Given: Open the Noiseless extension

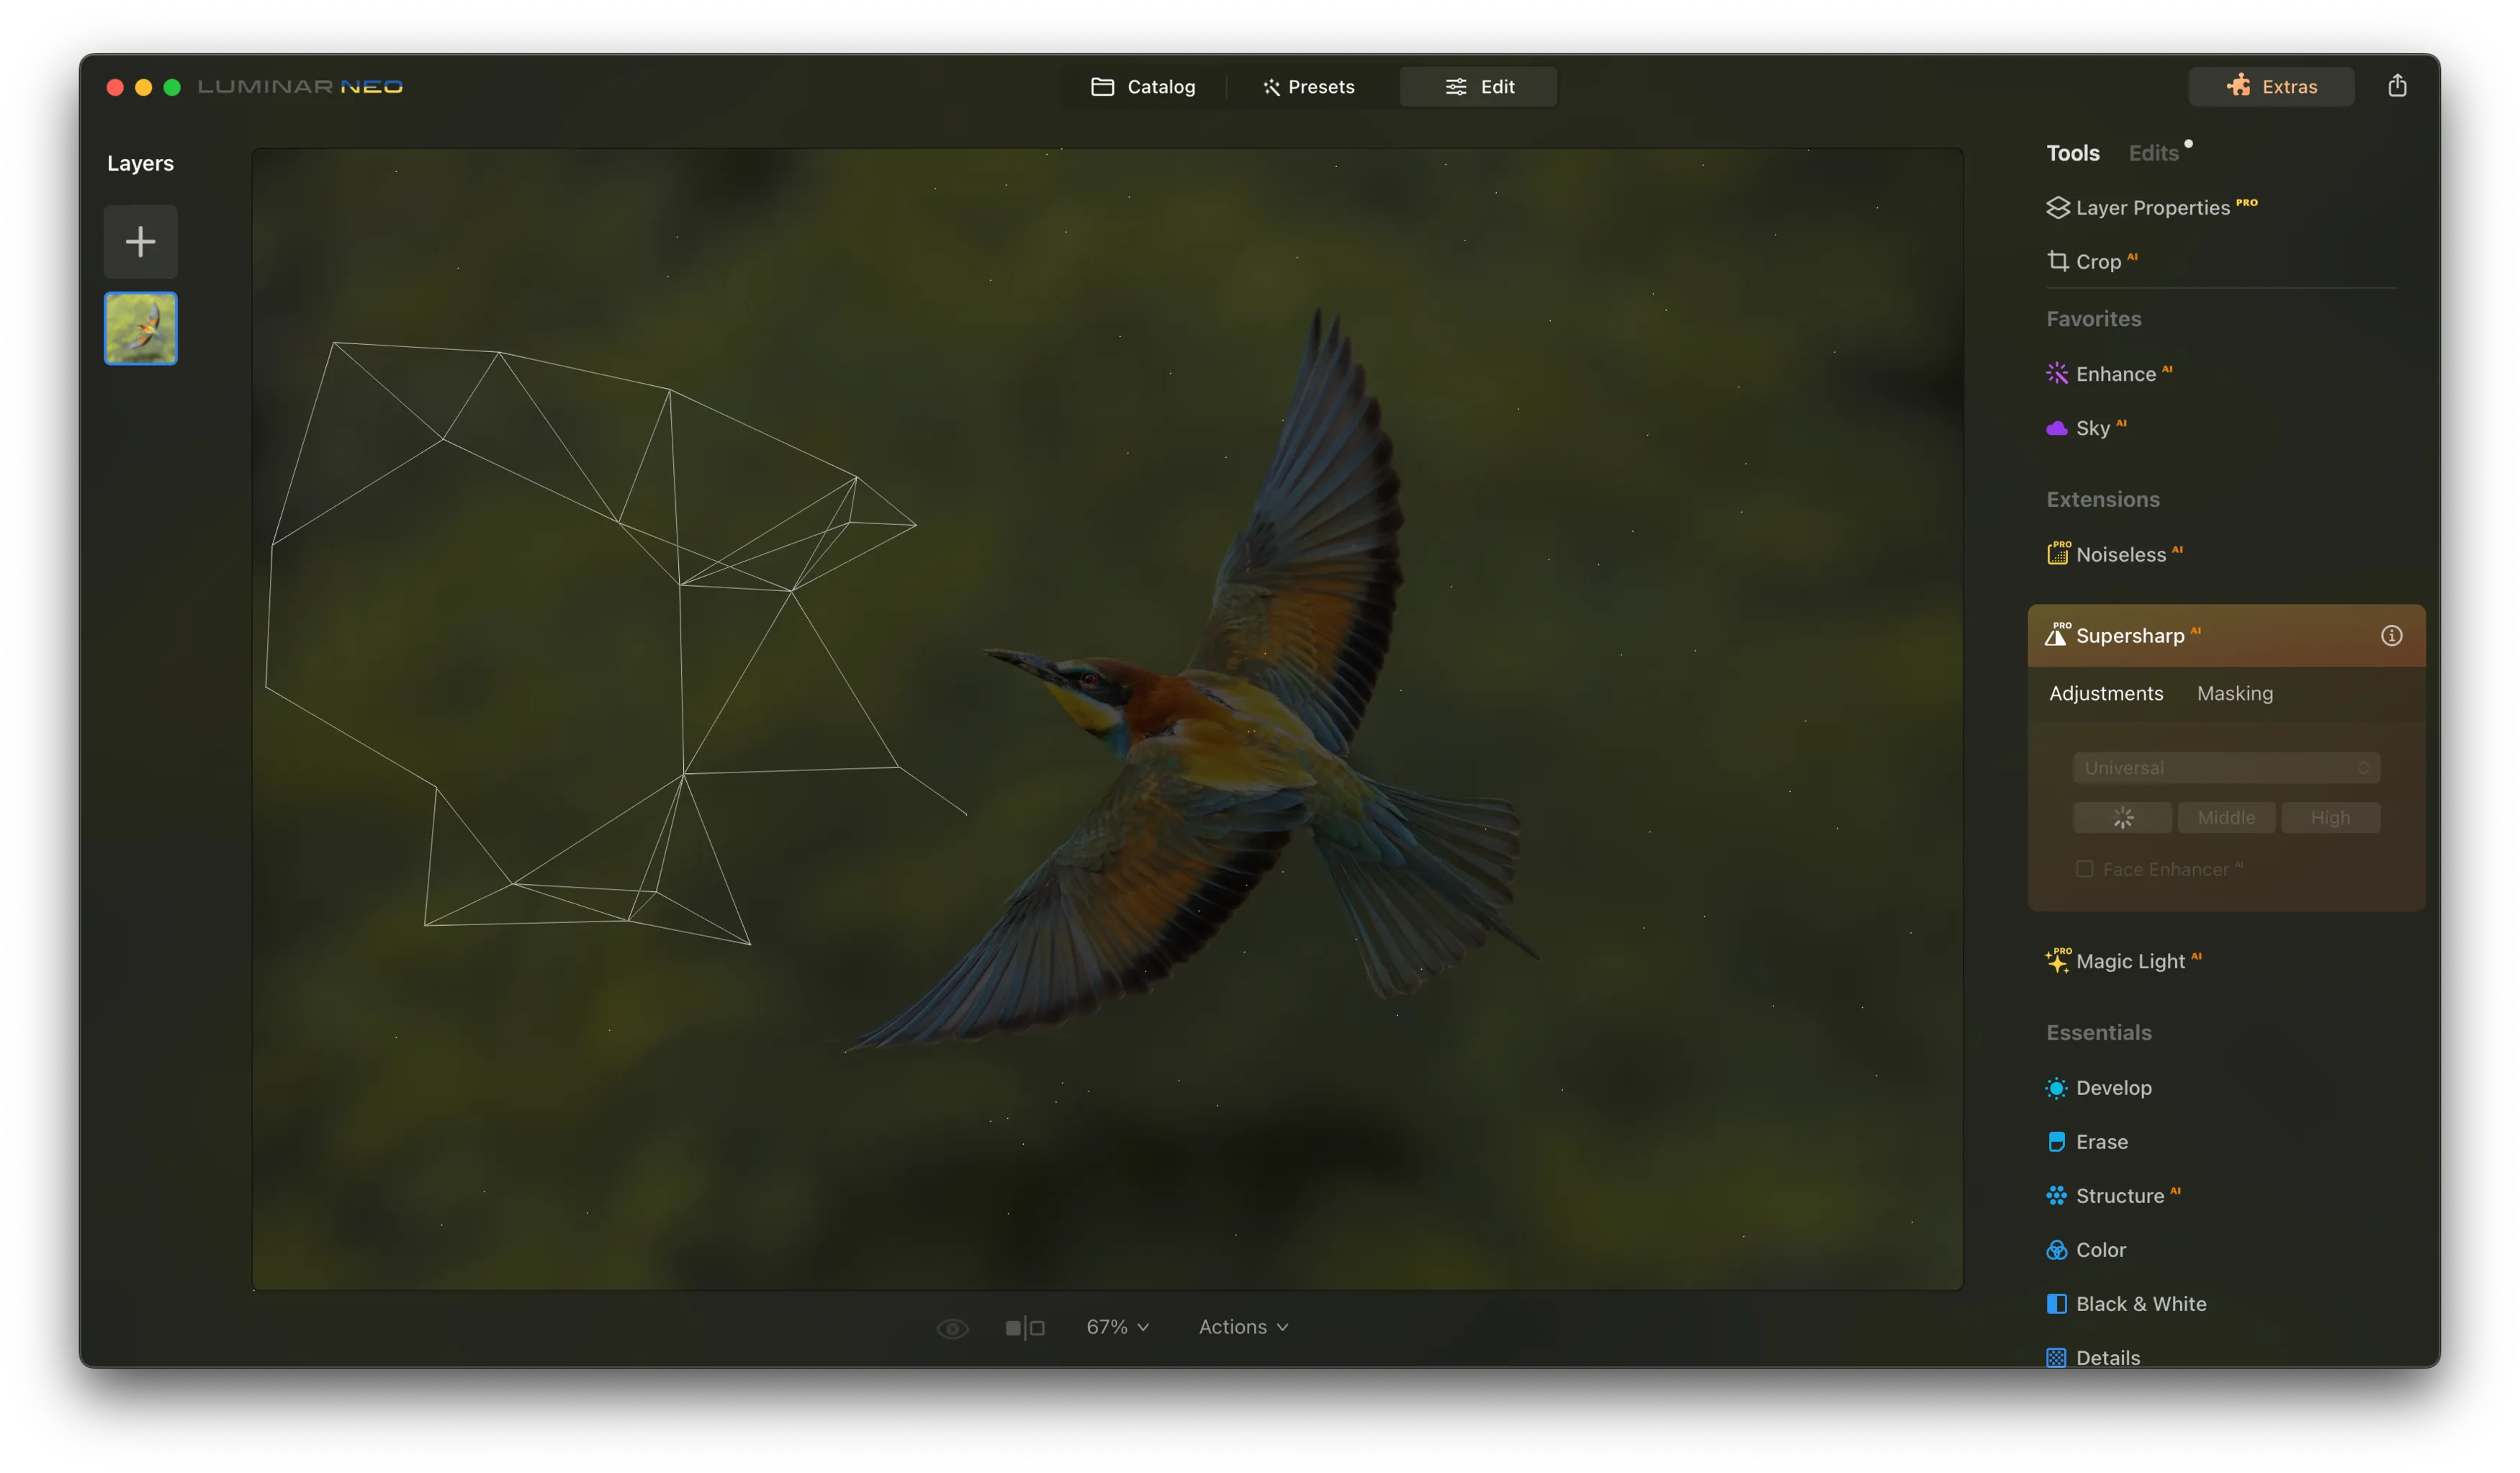Looking at the screenshot, I should 2120,554.
